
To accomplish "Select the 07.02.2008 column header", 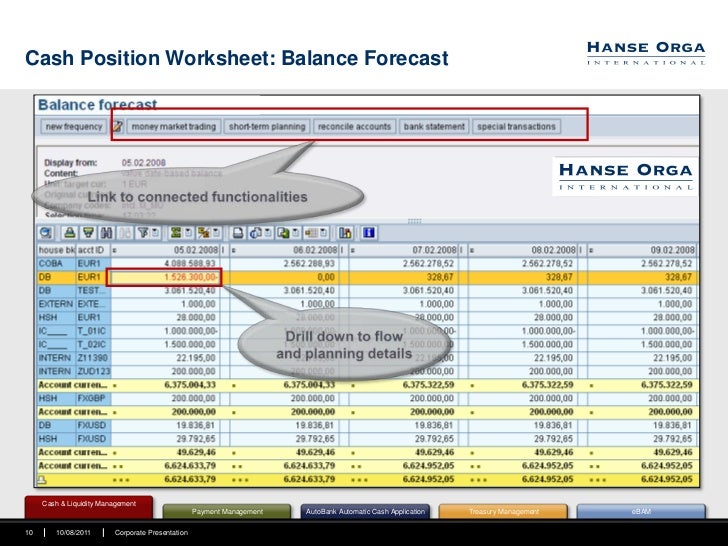I will (x=404, y=250).
